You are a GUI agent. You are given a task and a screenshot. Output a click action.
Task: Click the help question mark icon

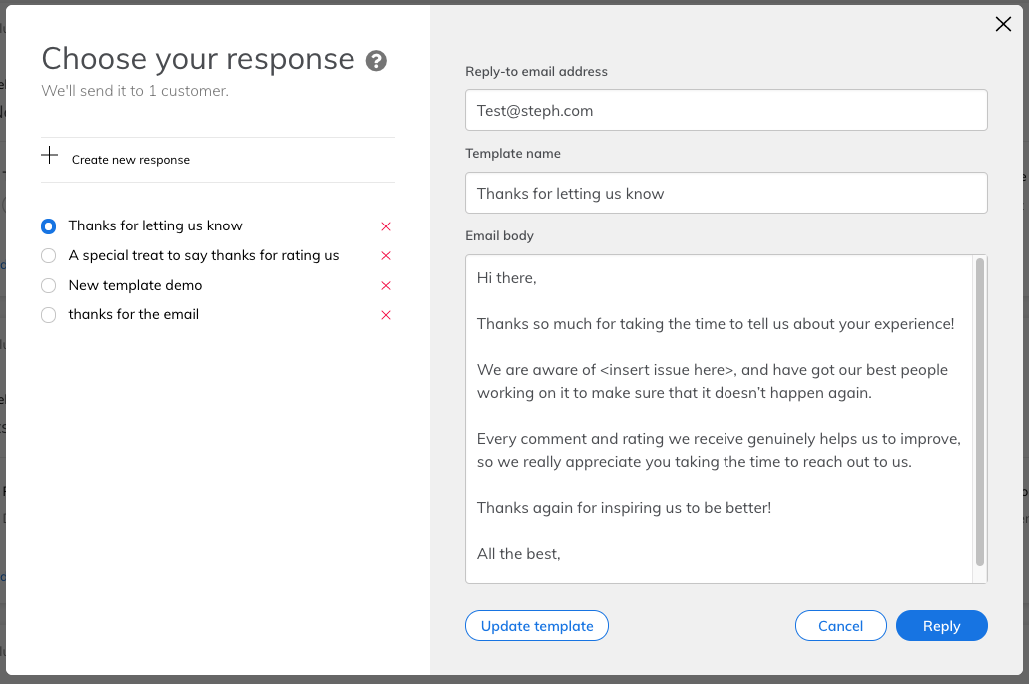coord(376,61)
